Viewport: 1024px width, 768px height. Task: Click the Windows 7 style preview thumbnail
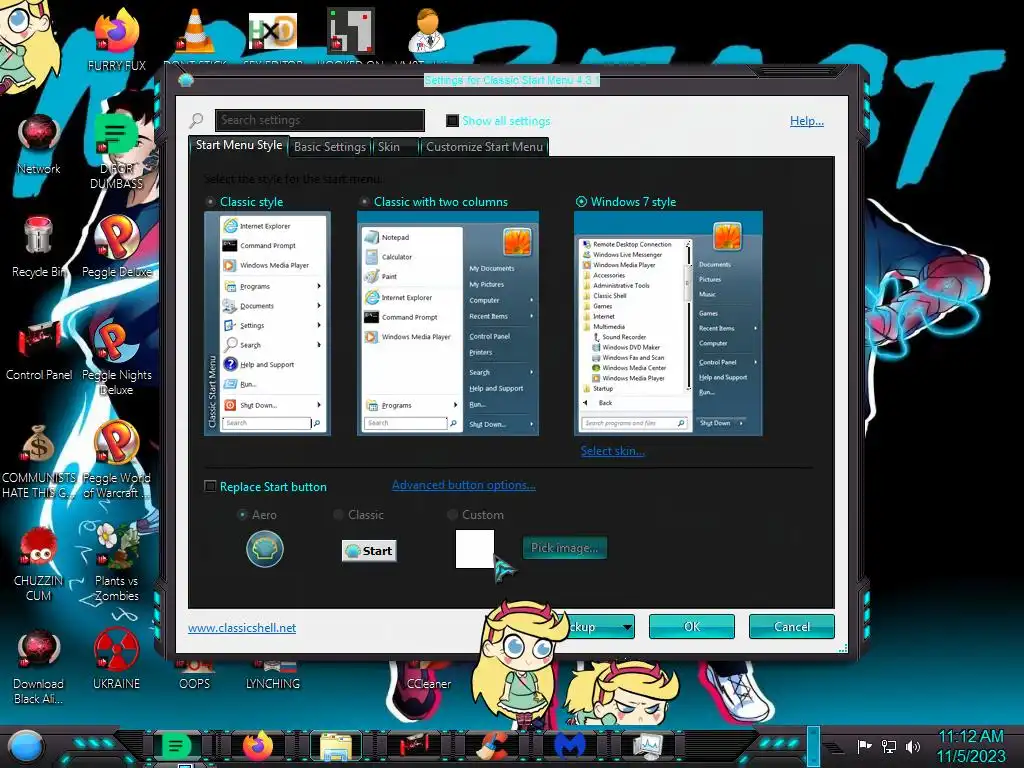668,323
